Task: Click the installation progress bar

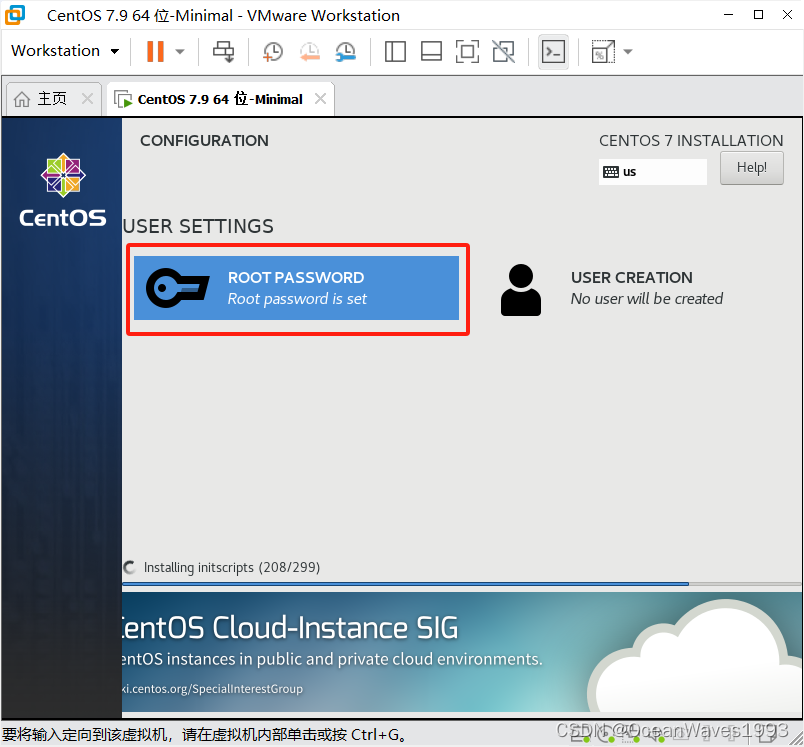Action: 461,583
